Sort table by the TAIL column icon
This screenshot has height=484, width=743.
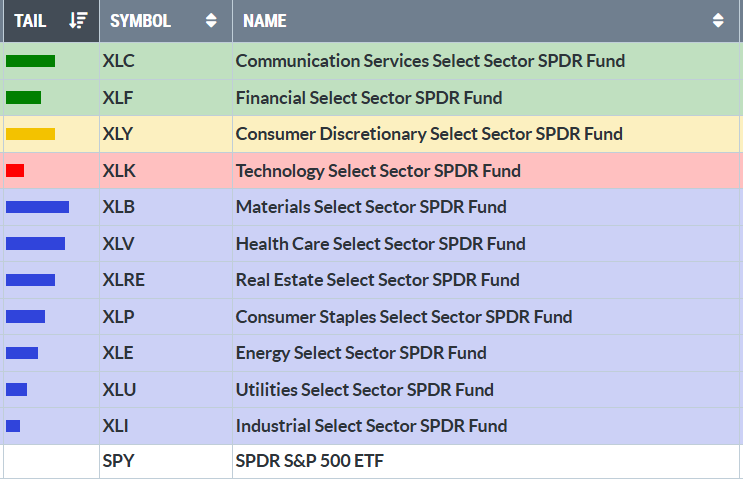click(79, 20)
